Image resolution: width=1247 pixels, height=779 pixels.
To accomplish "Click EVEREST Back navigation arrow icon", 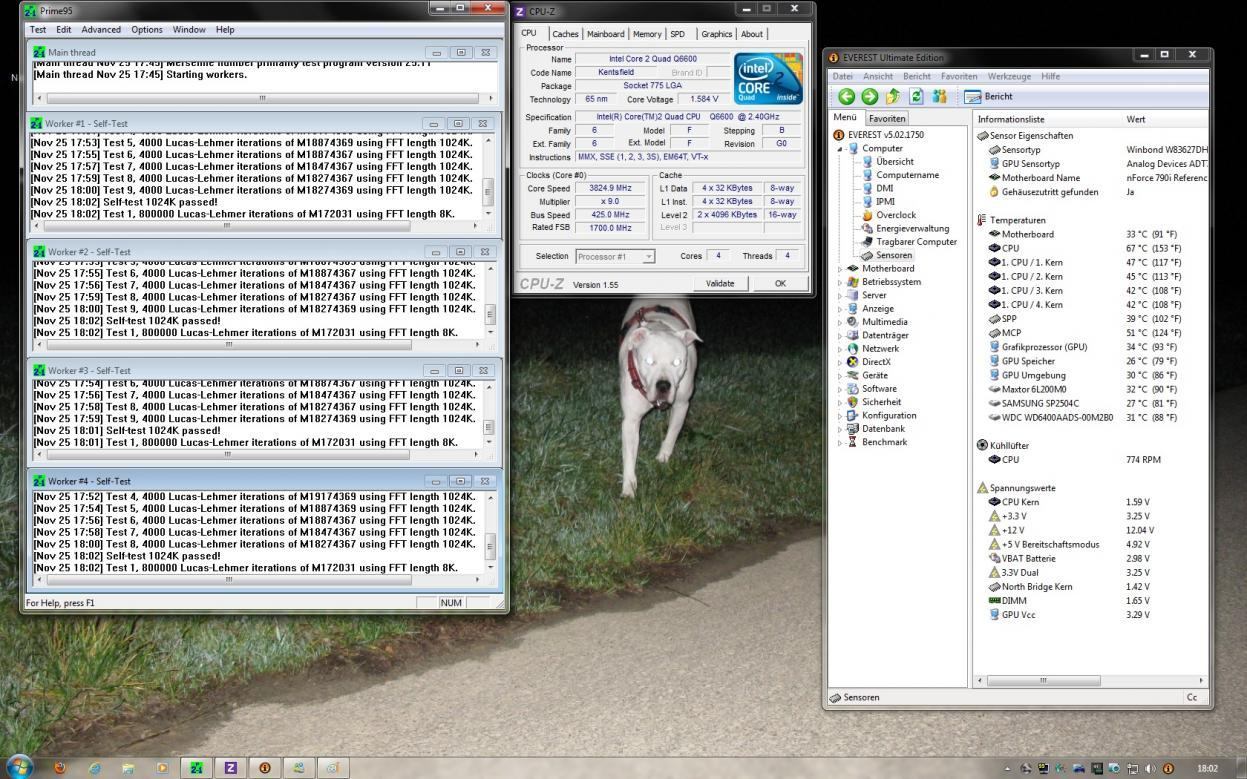I will [x=847, y=96].
